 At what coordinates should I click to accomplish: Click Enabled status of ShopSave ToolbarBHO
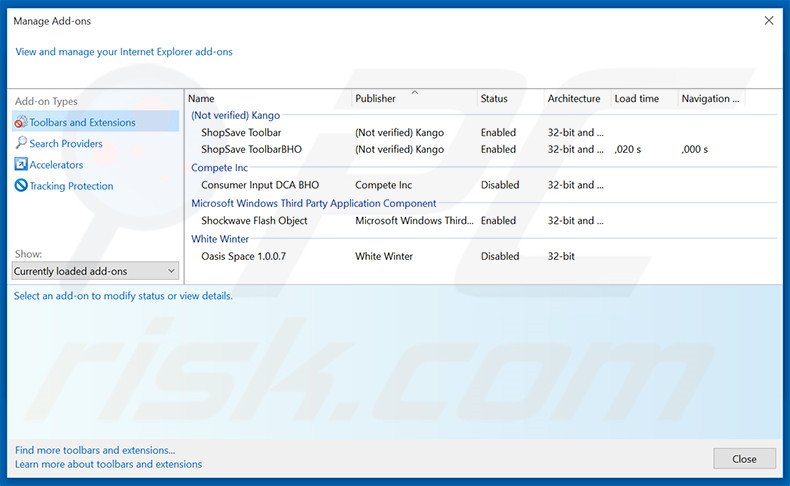(498, 149)
